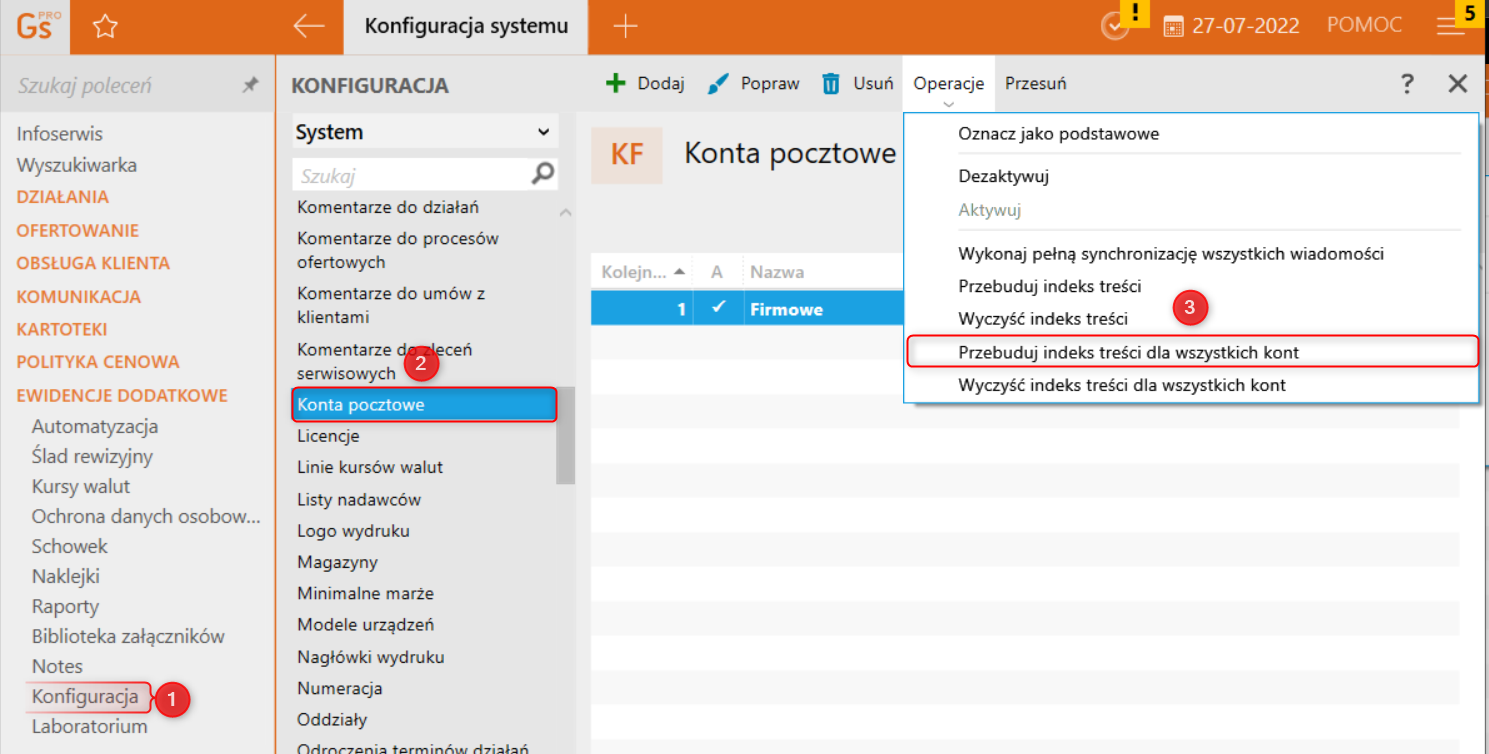Click the Usuń trash button
Screen dimensions: 1489x754
857,84
